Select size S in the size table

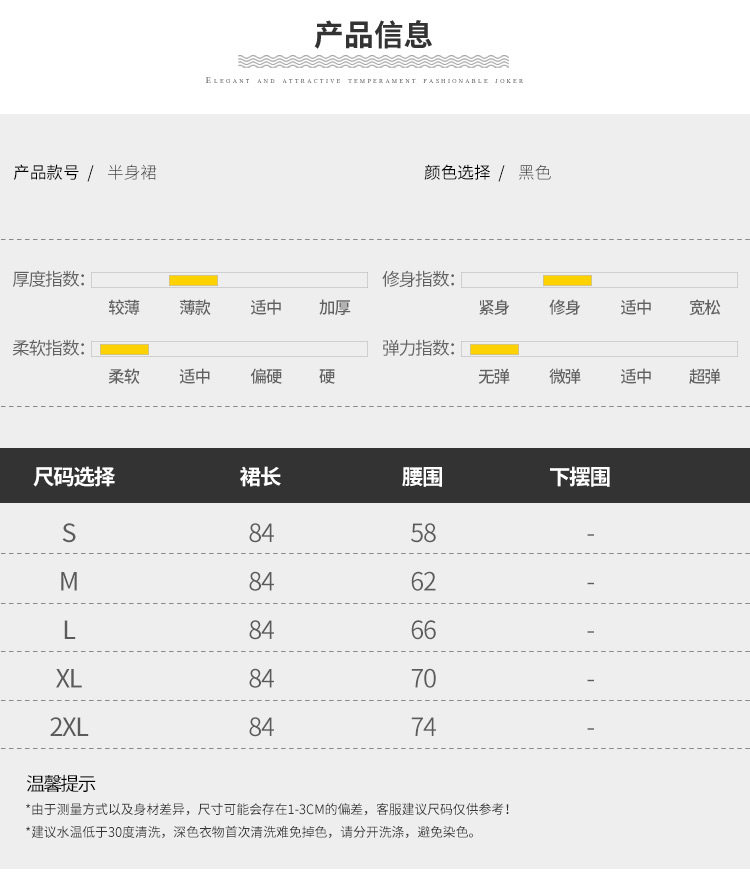point(69,533)
